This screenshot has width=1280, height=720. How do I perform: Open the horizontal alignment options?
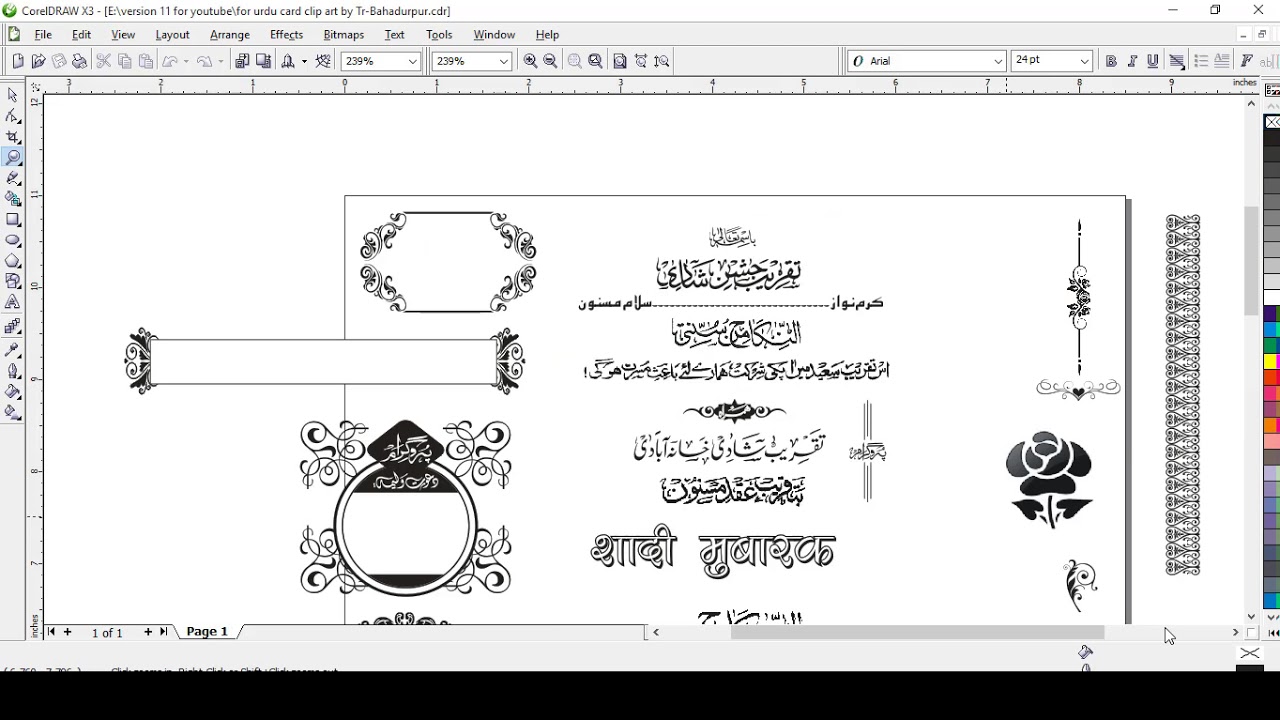pos(1177,61)
